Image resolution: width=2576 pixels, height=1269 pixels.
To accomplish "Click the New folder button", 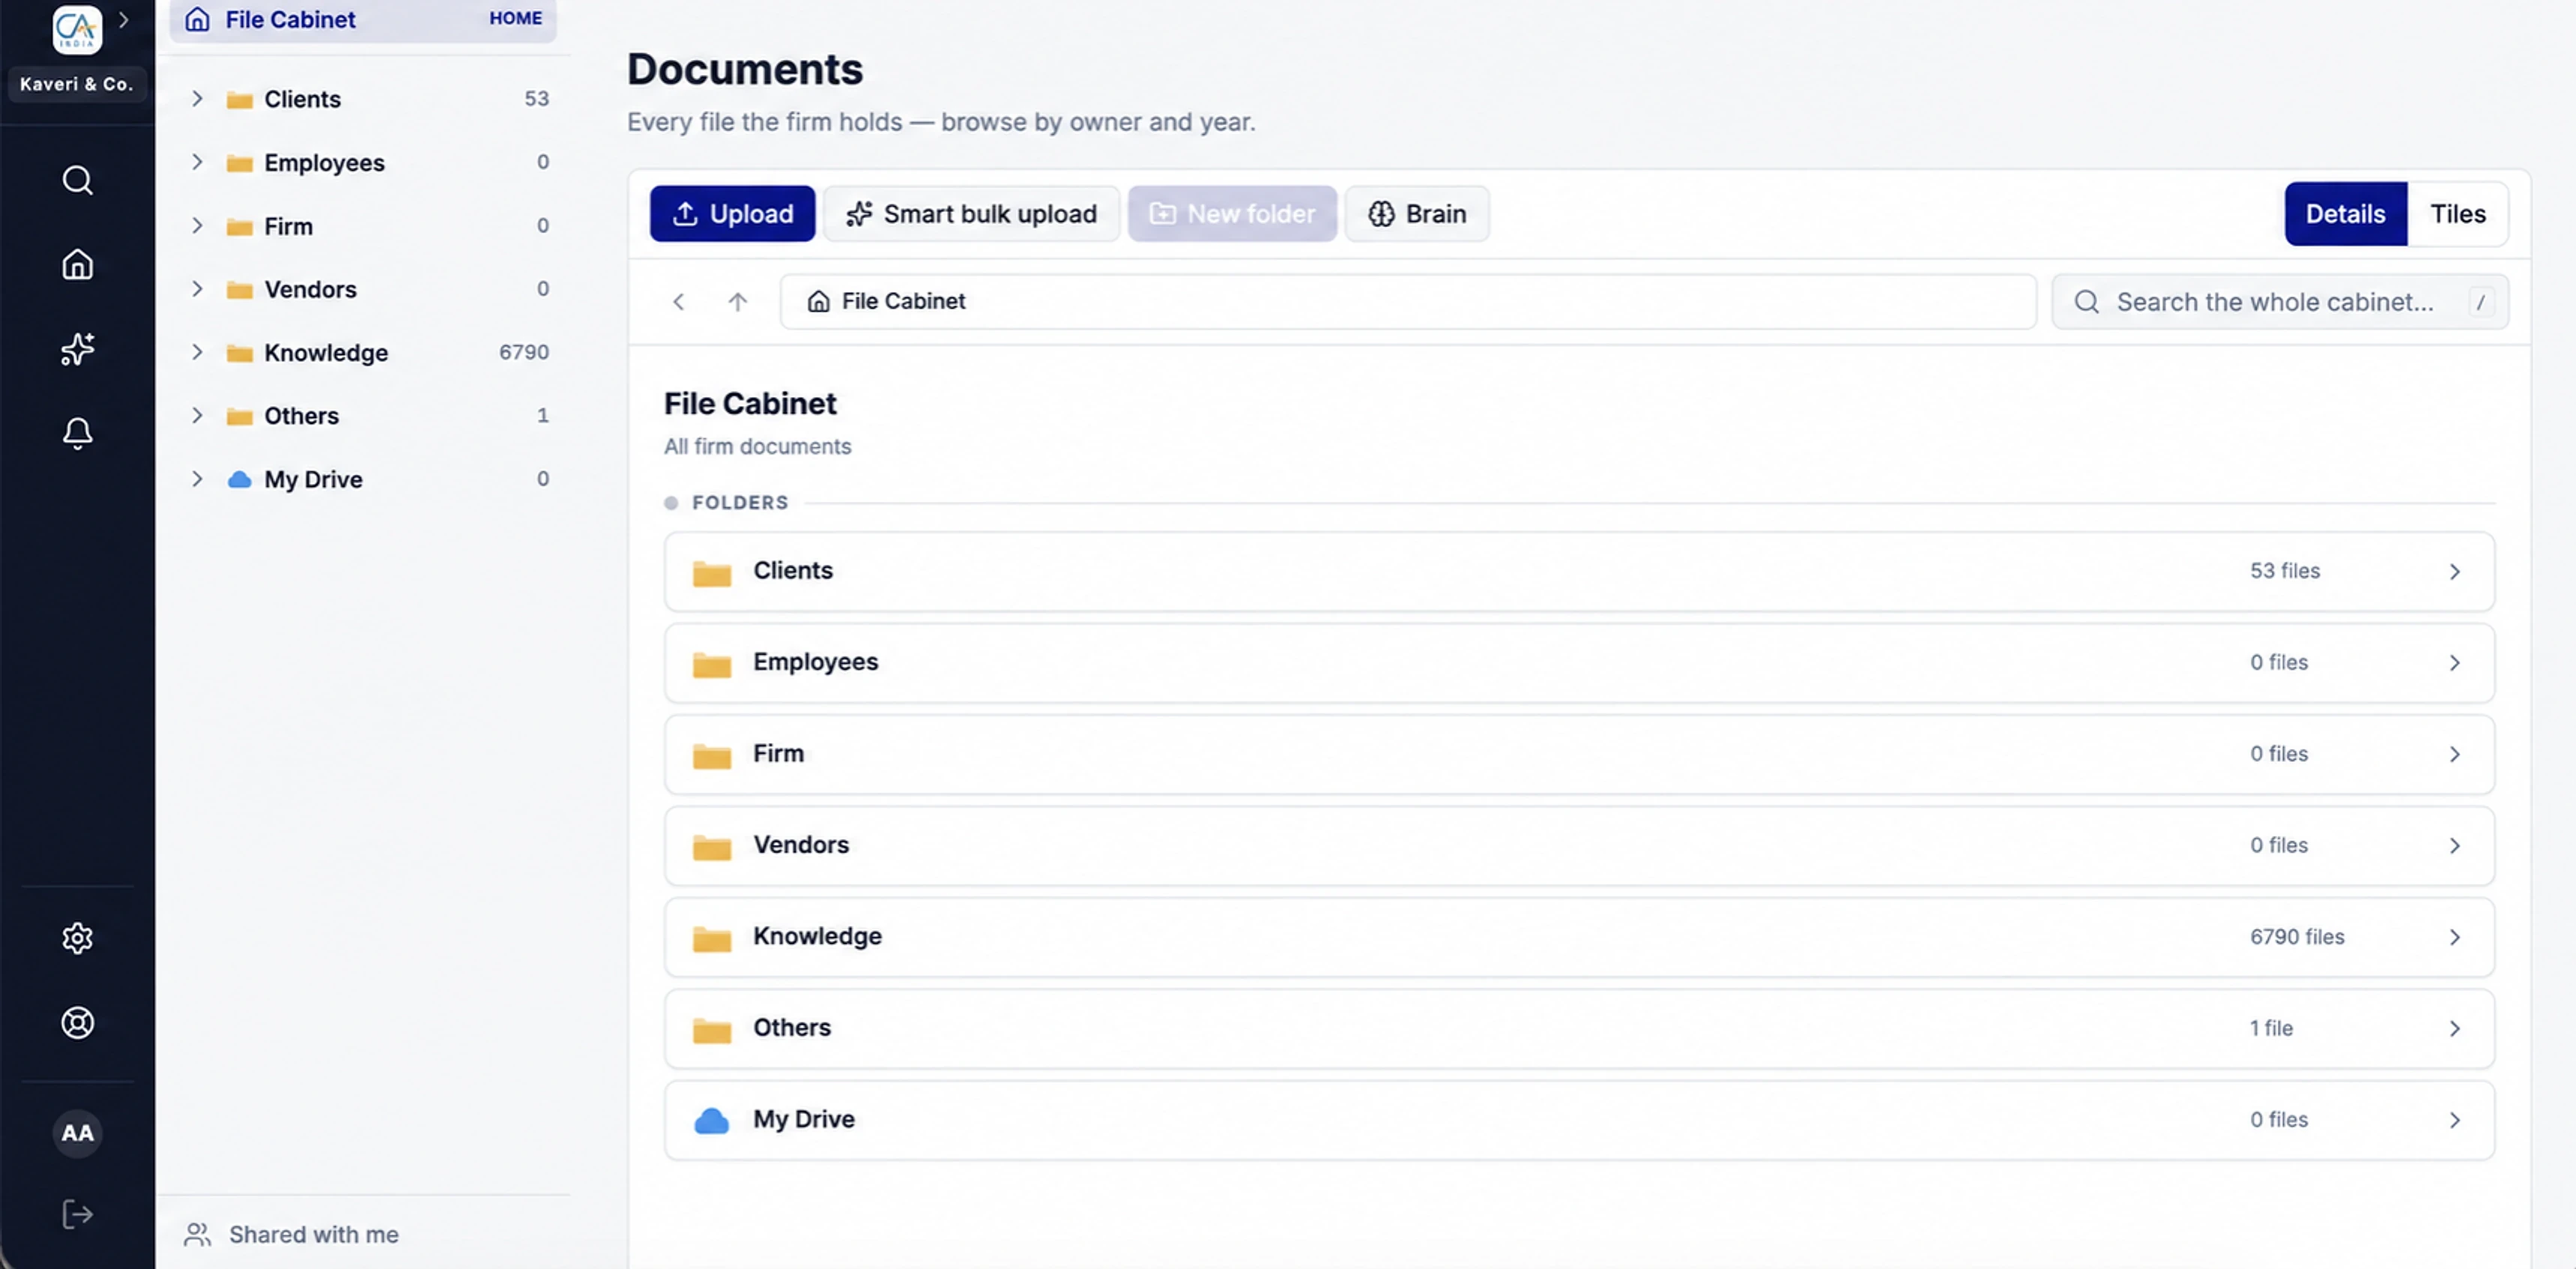I will [1232, 213].
